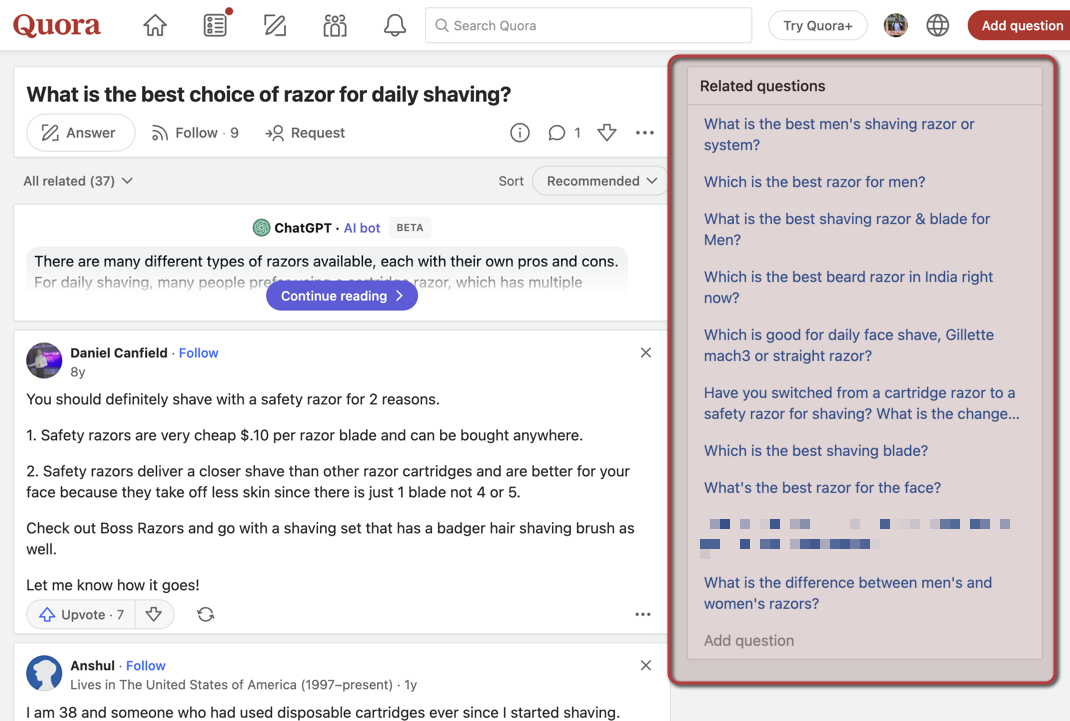Click the Answer pencil icon in the navbar
Screen dimensions: 1070x721
click(275, 25)
